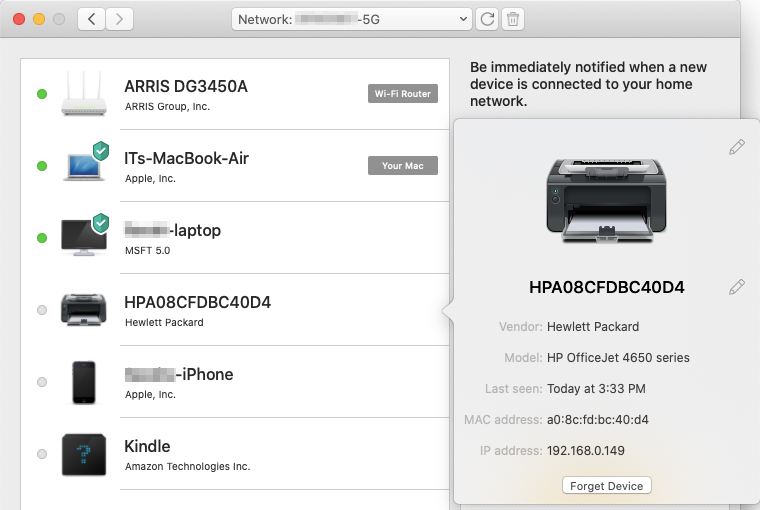Click MSFT 5.0 vendor text

click(x=147, y=251)
